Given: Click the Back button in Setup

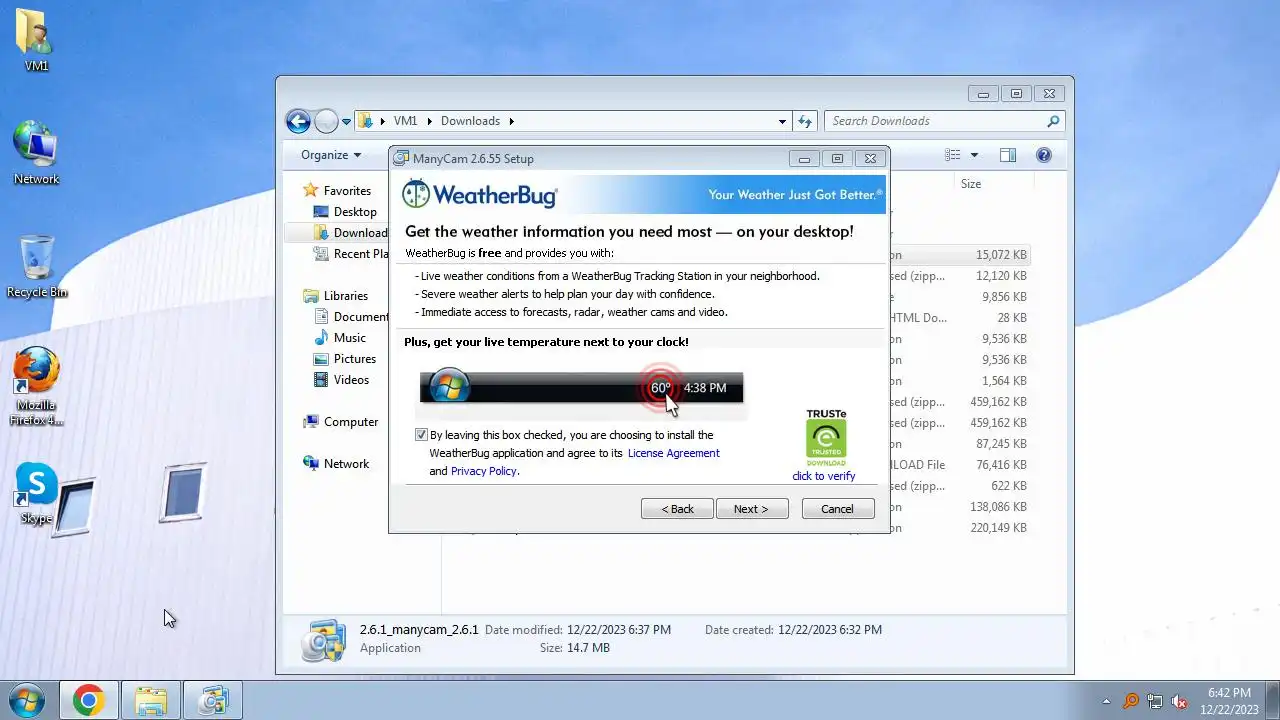Looking at the screenshot, I should pos(677,509).
